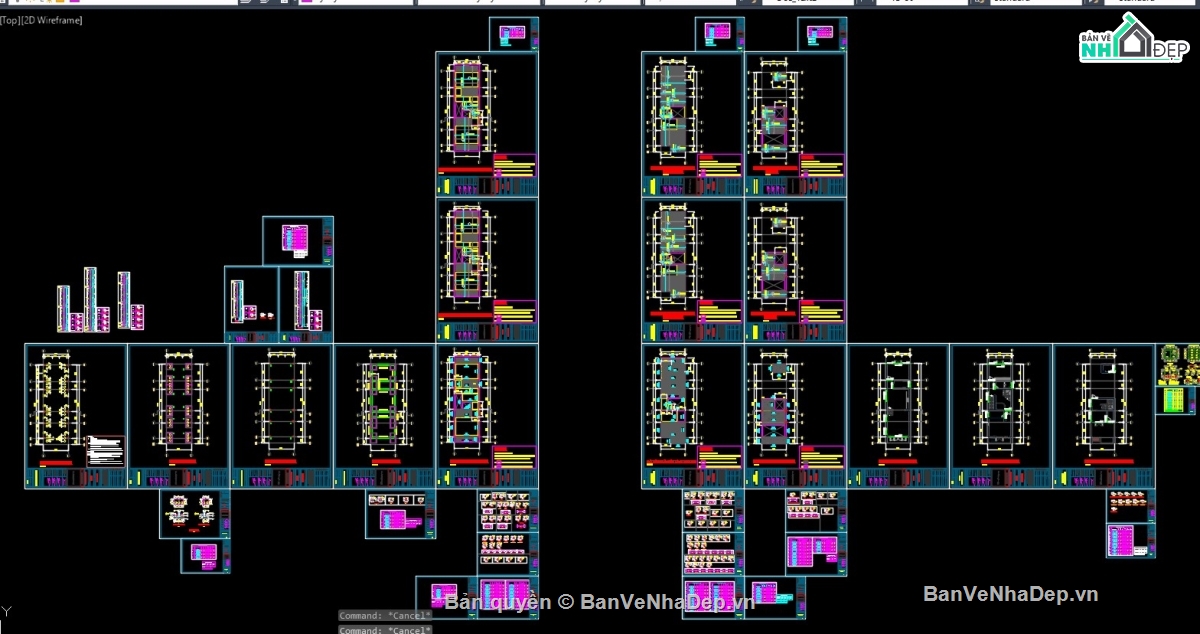Open the [Top] view control menu
This screenshot has width=1200, height=634.
[x=9, y=20]
